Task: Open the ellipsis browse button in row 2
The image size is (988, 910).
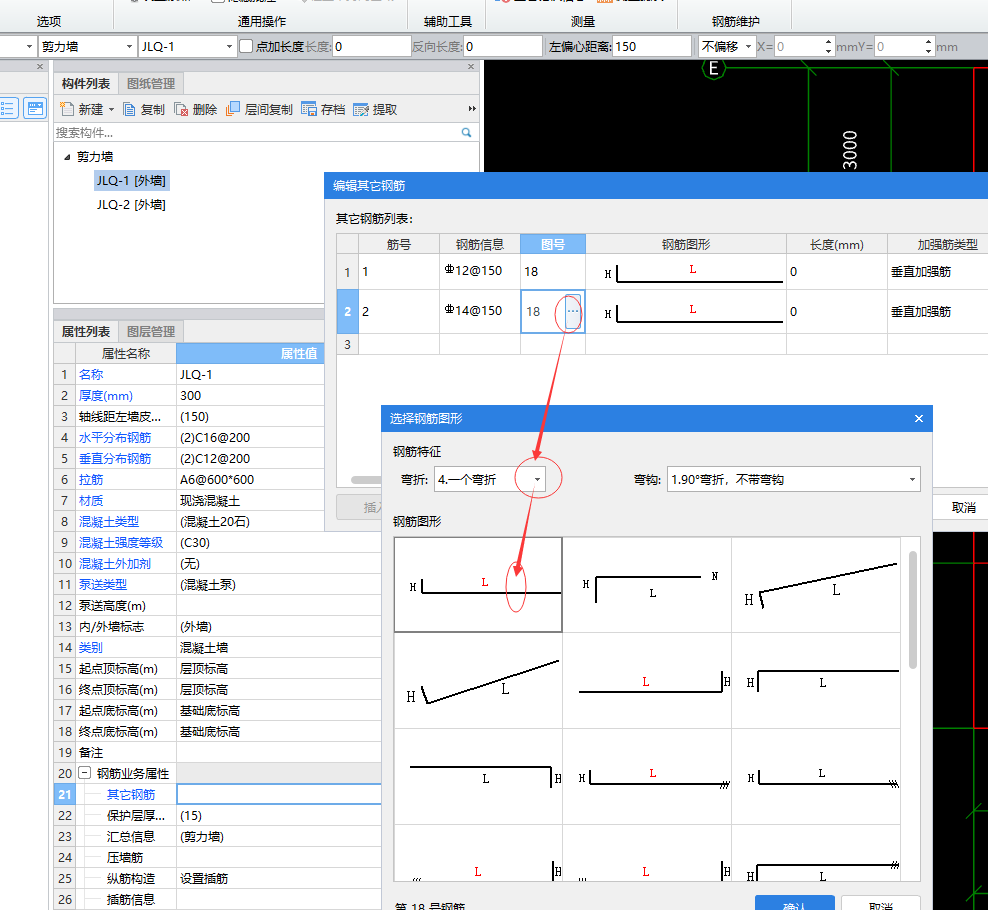Action: click(x=572, y=312)
